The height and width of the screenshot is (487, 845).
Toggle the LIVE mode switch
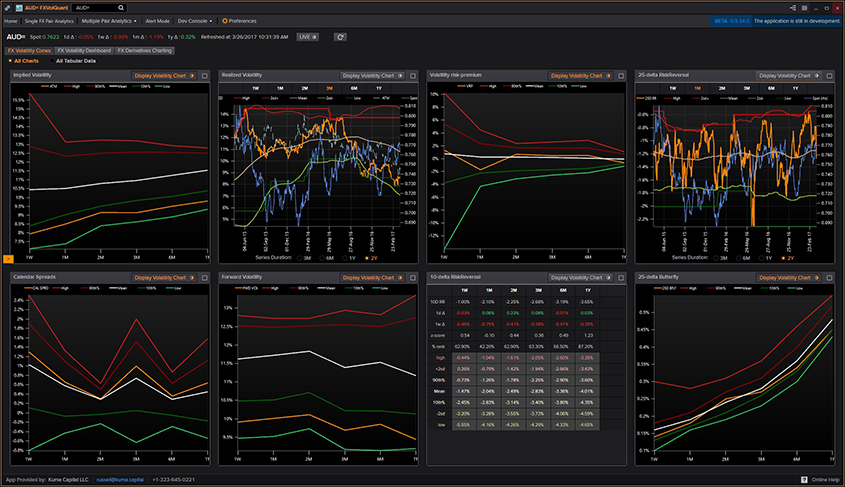(307, 37)
